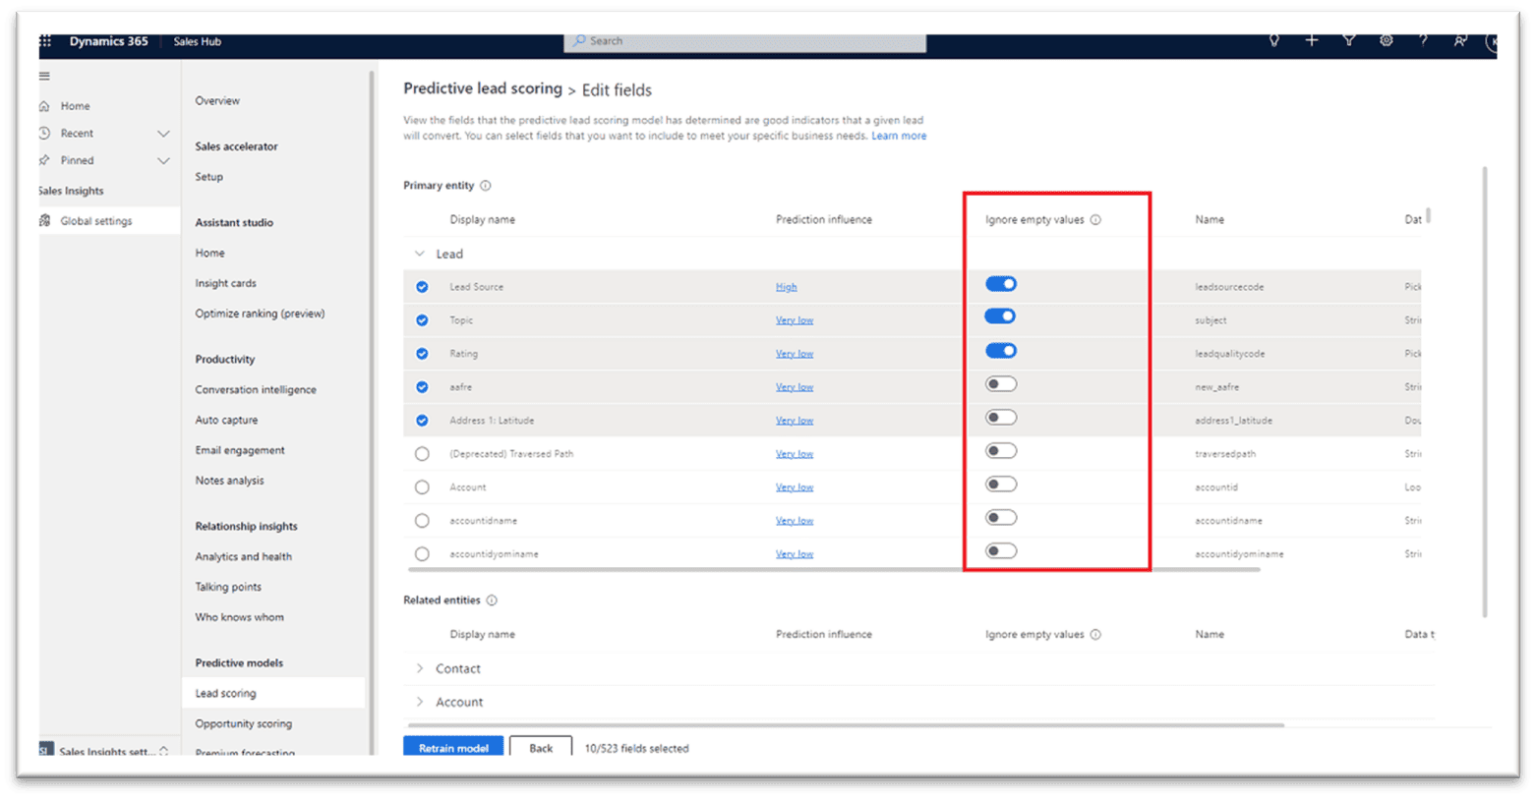Expand the Recent navigation section
Viewport: 1536px width, 799px height.
163,134
